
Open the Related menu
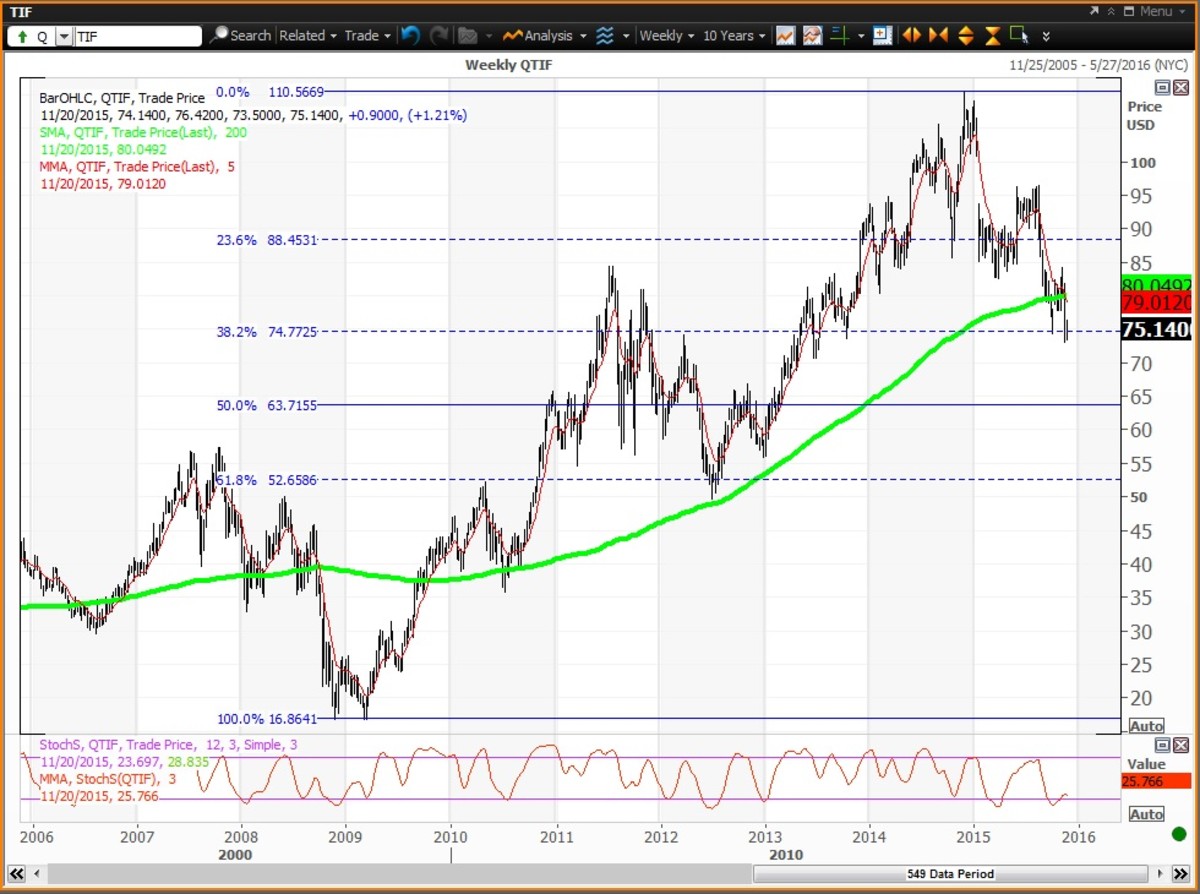click(307, 36)
